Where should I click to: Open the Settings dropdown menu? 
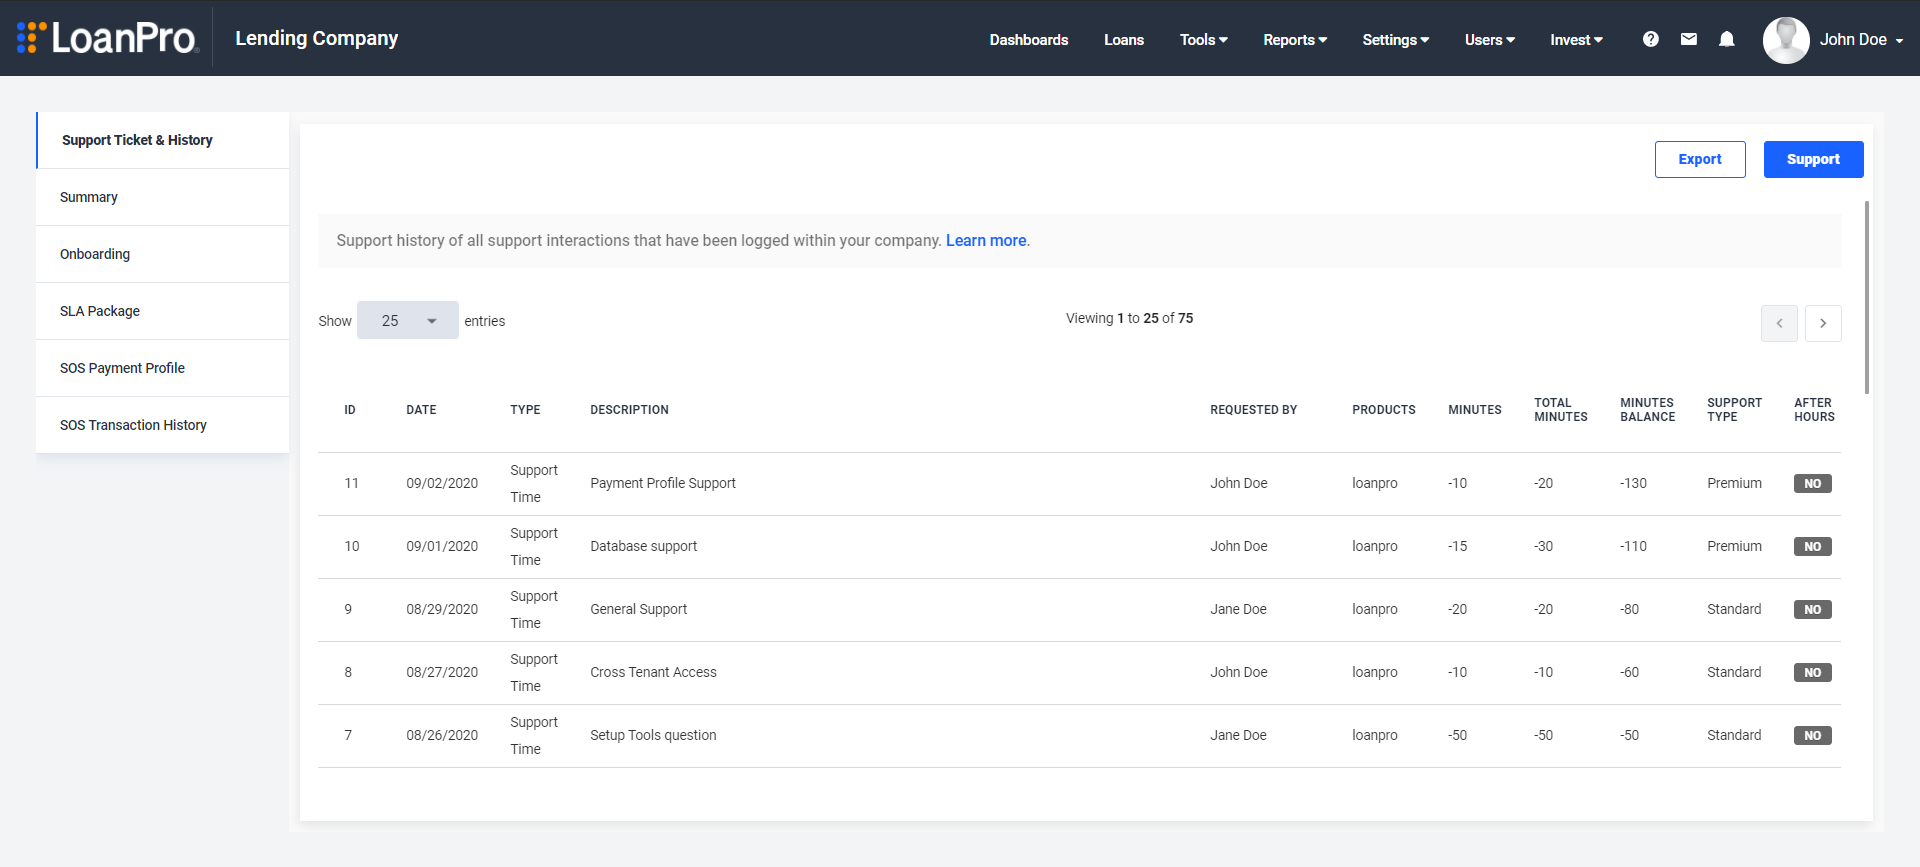tap(1395, 40)
